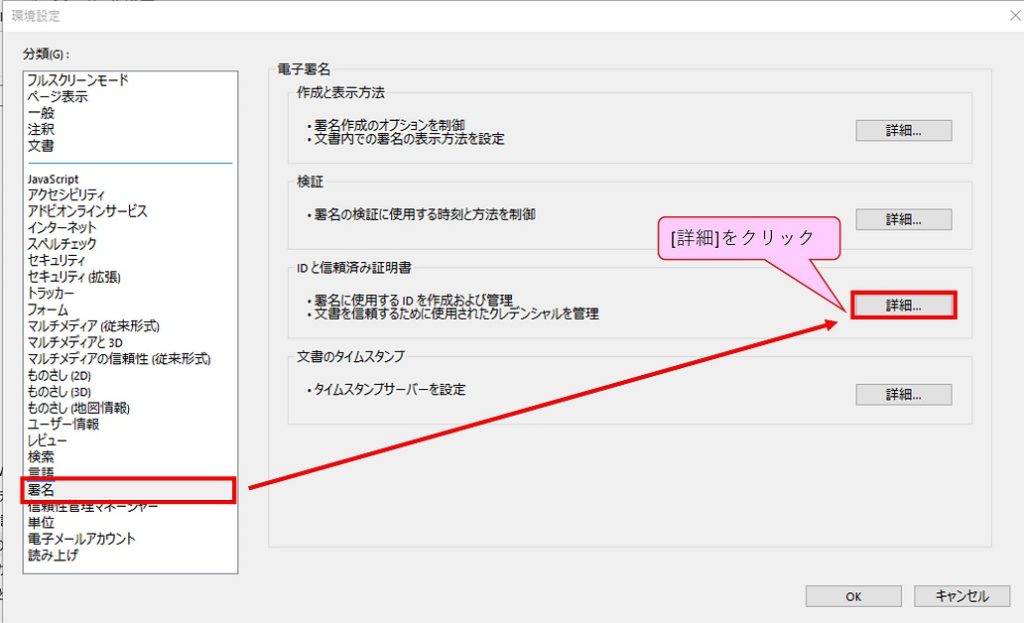Select アクセシビリティ category
The width and height of the screenshot is (1024, 623).
(67, 194)
